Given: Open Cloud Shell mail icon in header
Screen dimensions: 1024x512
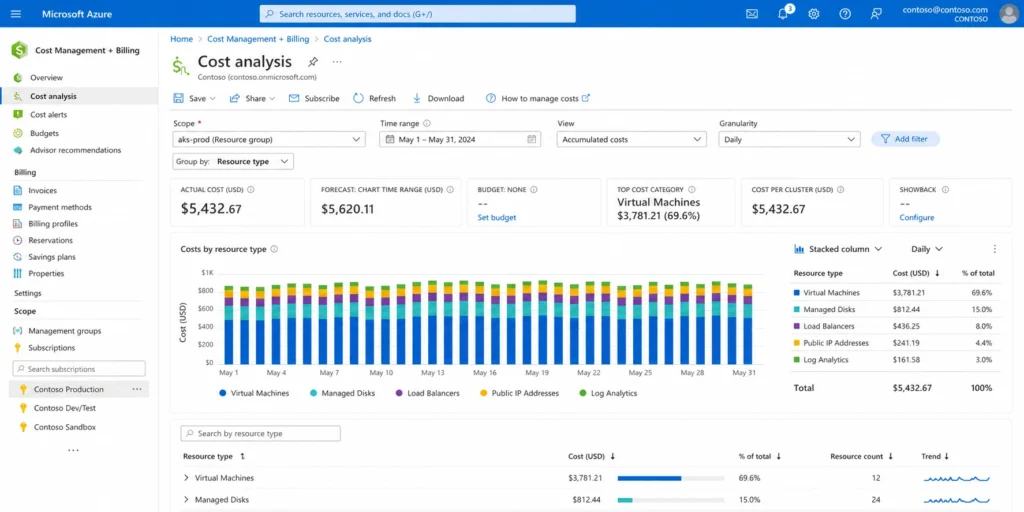Looking at the screenshot, I should click(x=752, y=14).
